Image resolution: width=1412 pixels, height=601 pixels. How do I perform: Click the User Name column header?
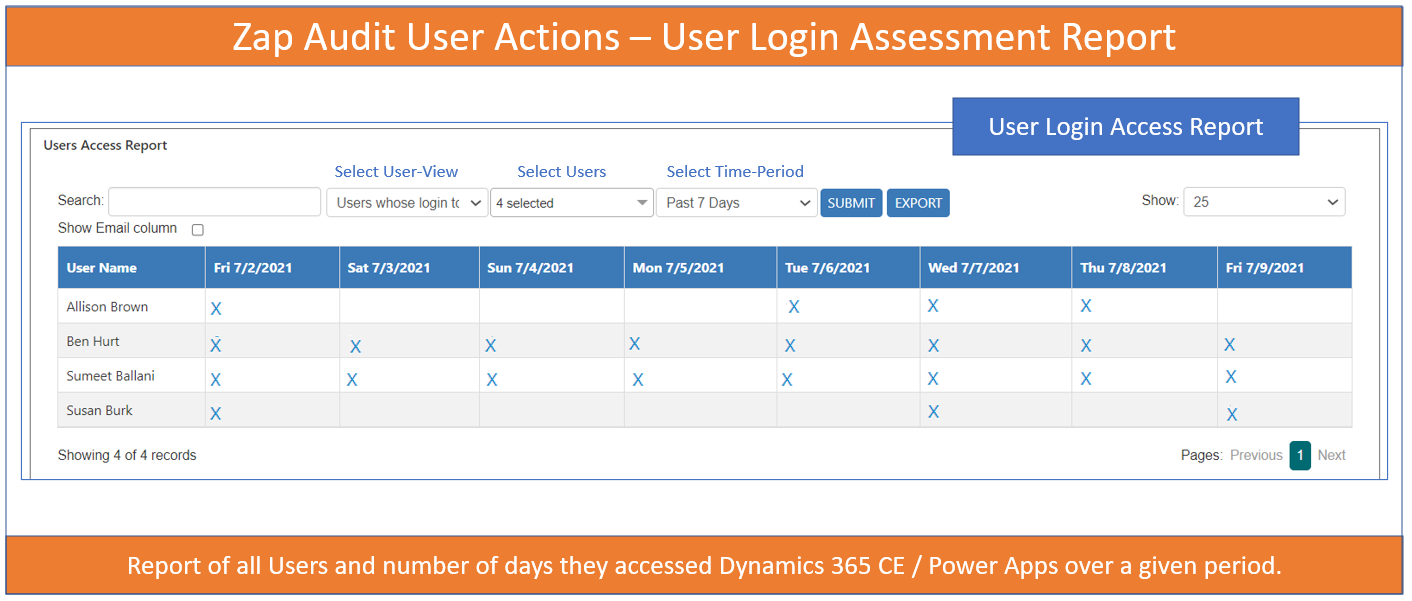point(102,268)
